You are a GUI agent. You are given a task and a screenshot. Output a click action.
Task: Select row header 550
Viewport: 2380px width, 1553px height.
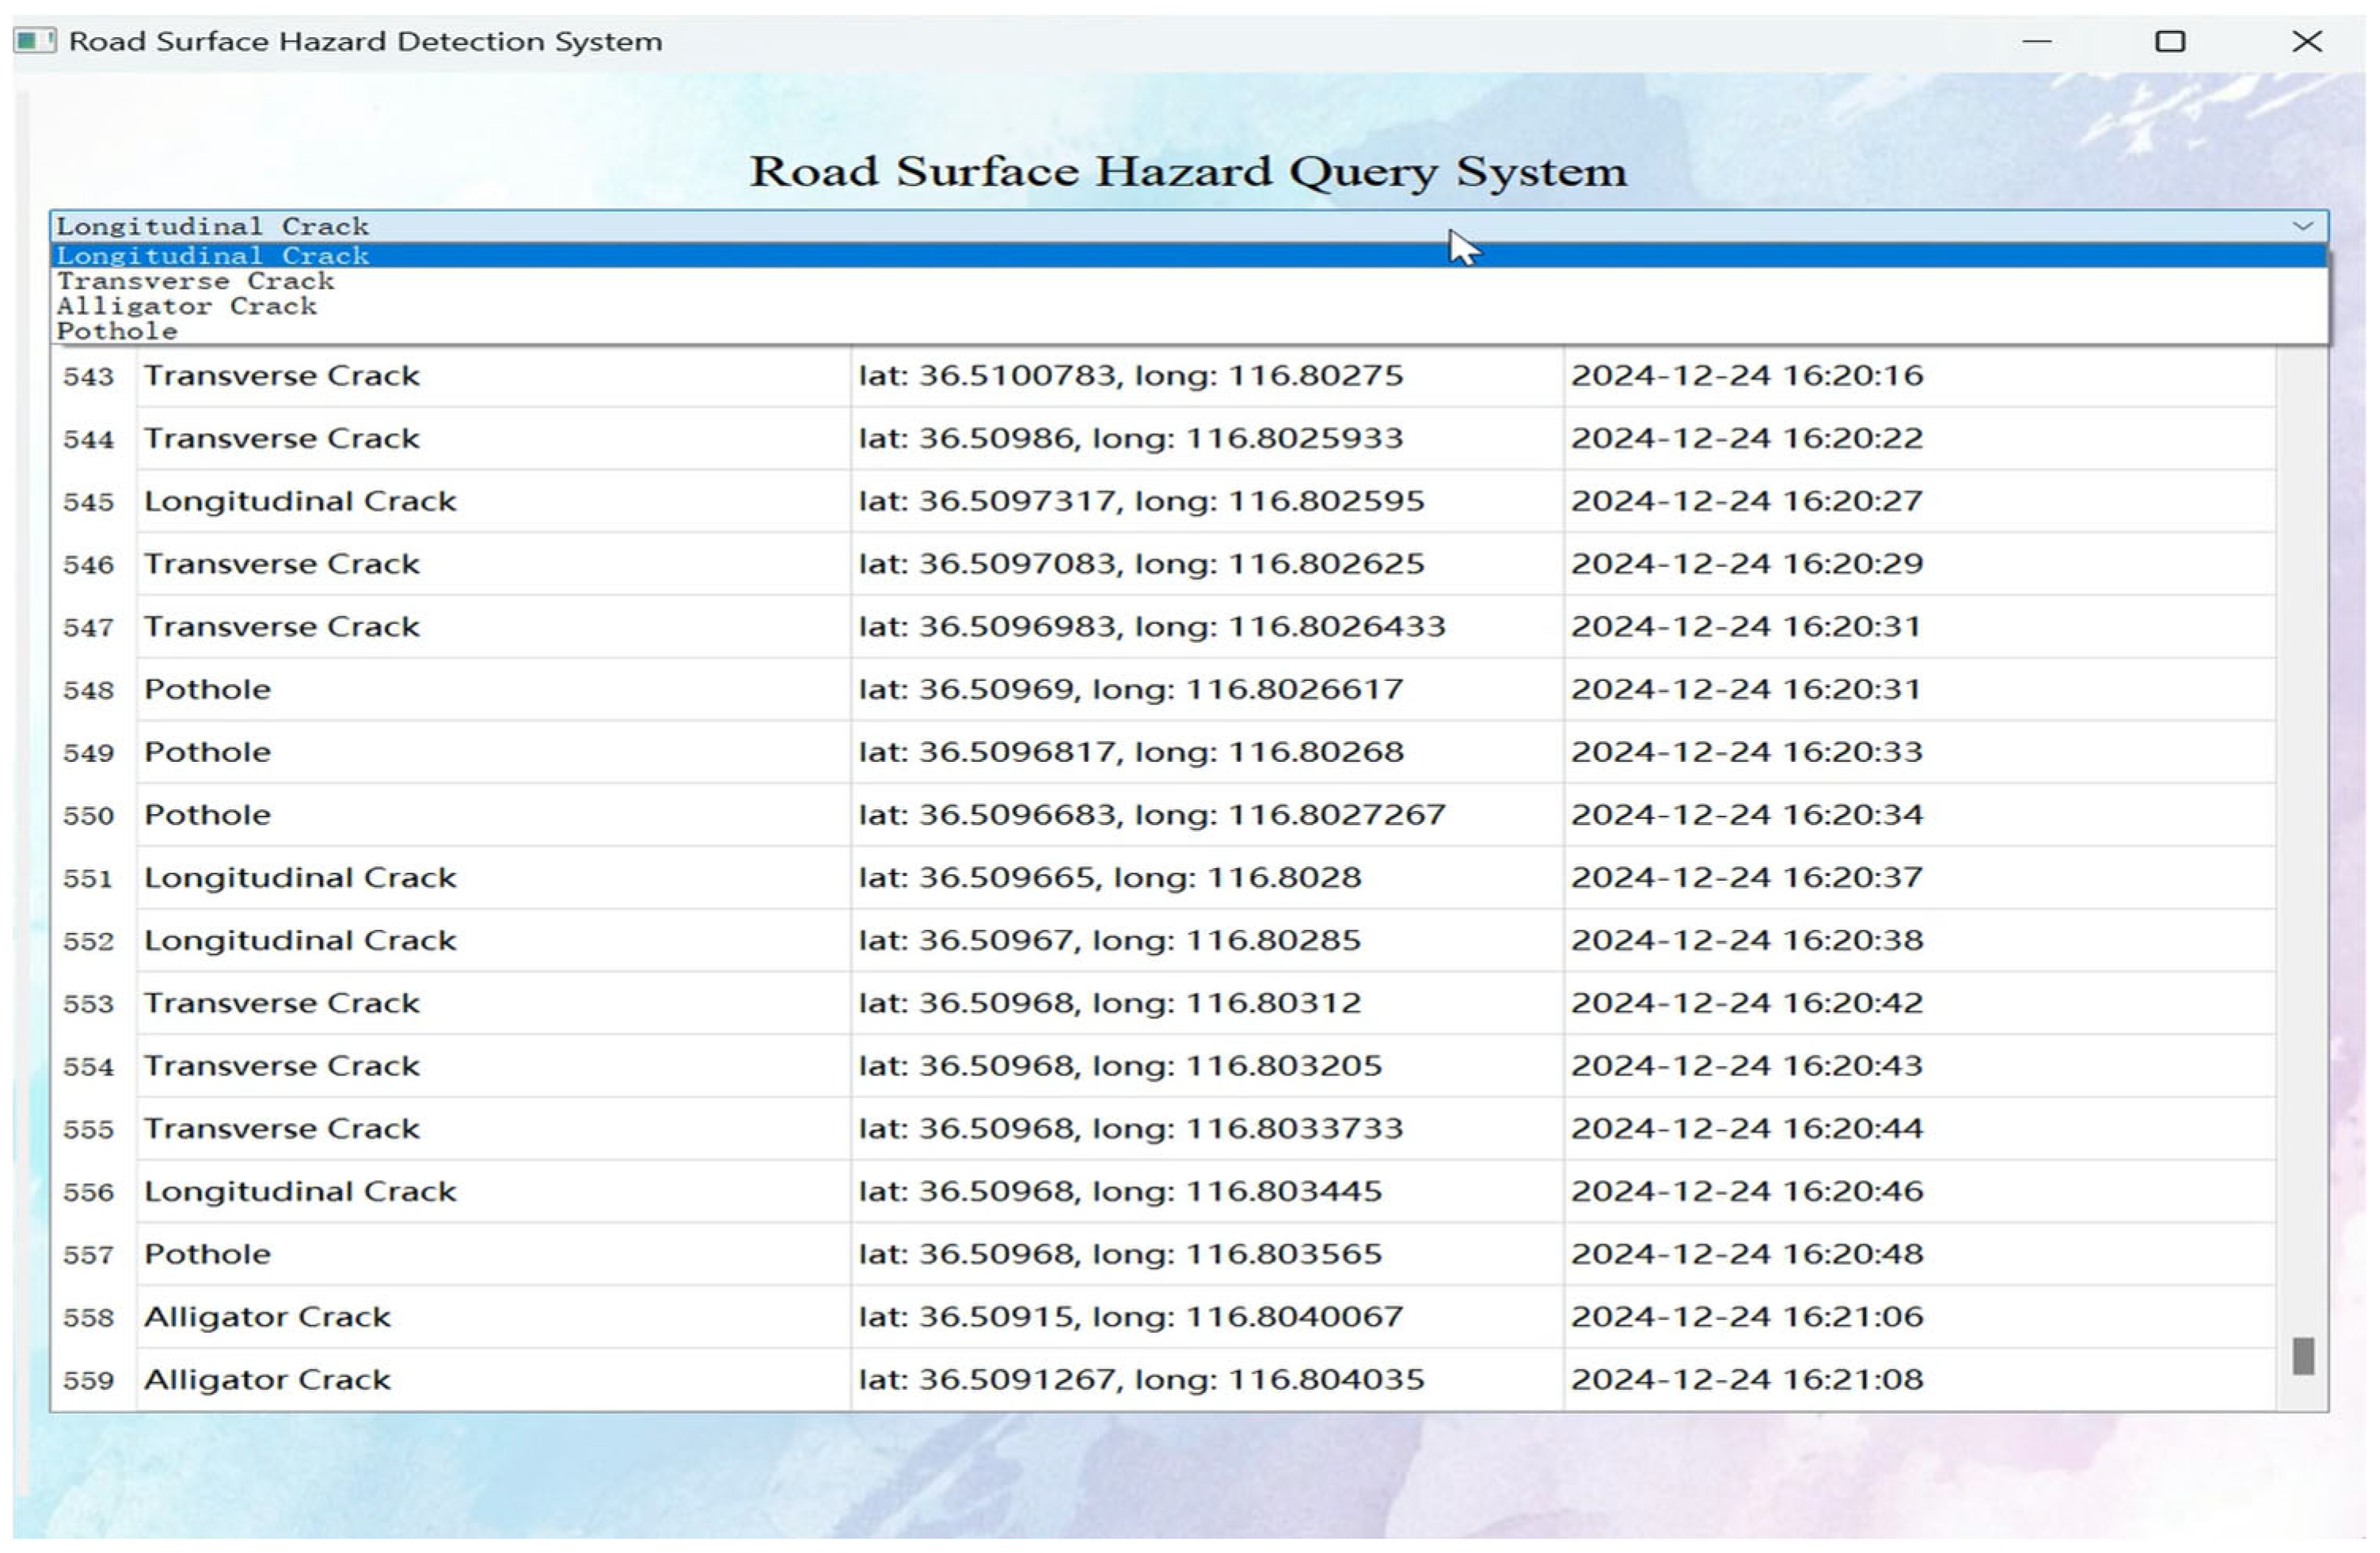tap(93, 815)
